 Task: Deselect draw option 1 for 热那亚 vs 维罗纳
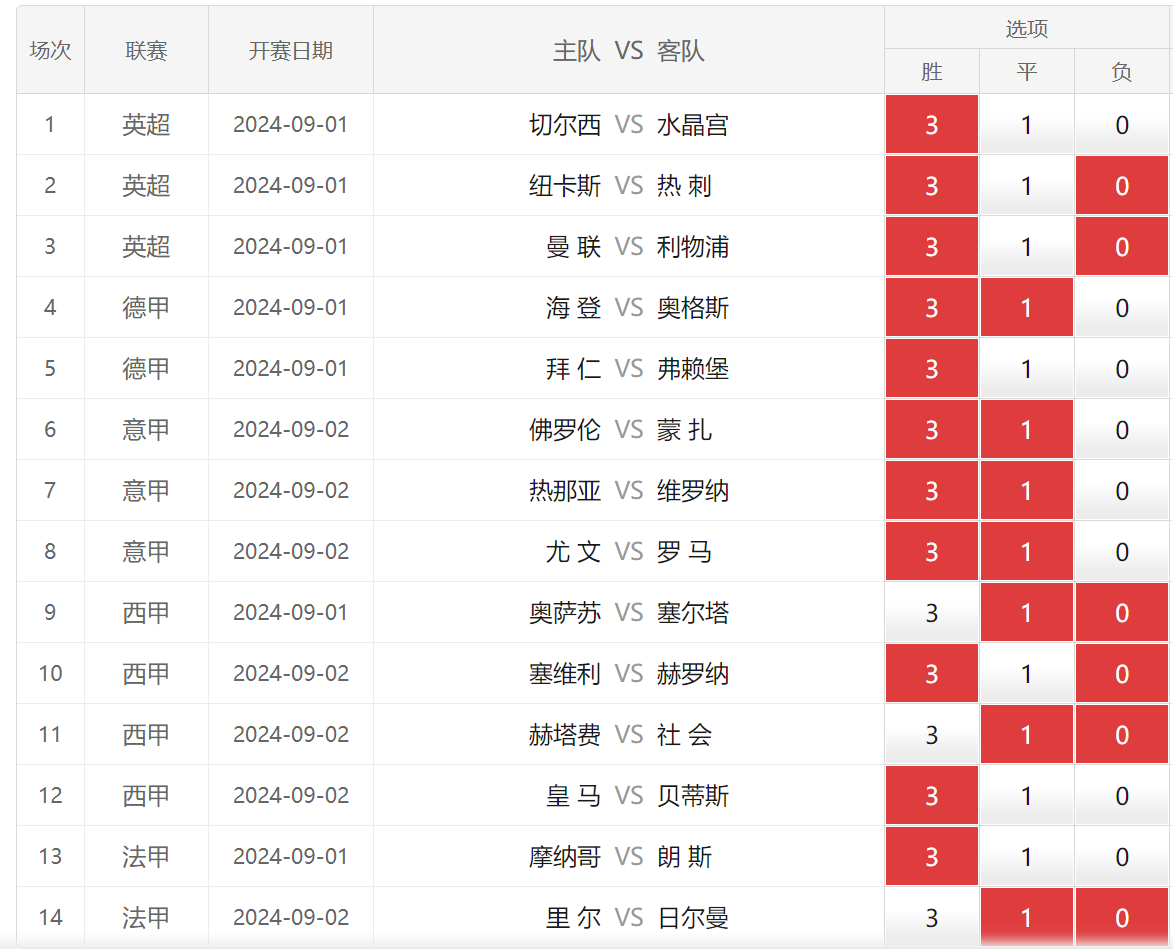[x=1026, y=491]
